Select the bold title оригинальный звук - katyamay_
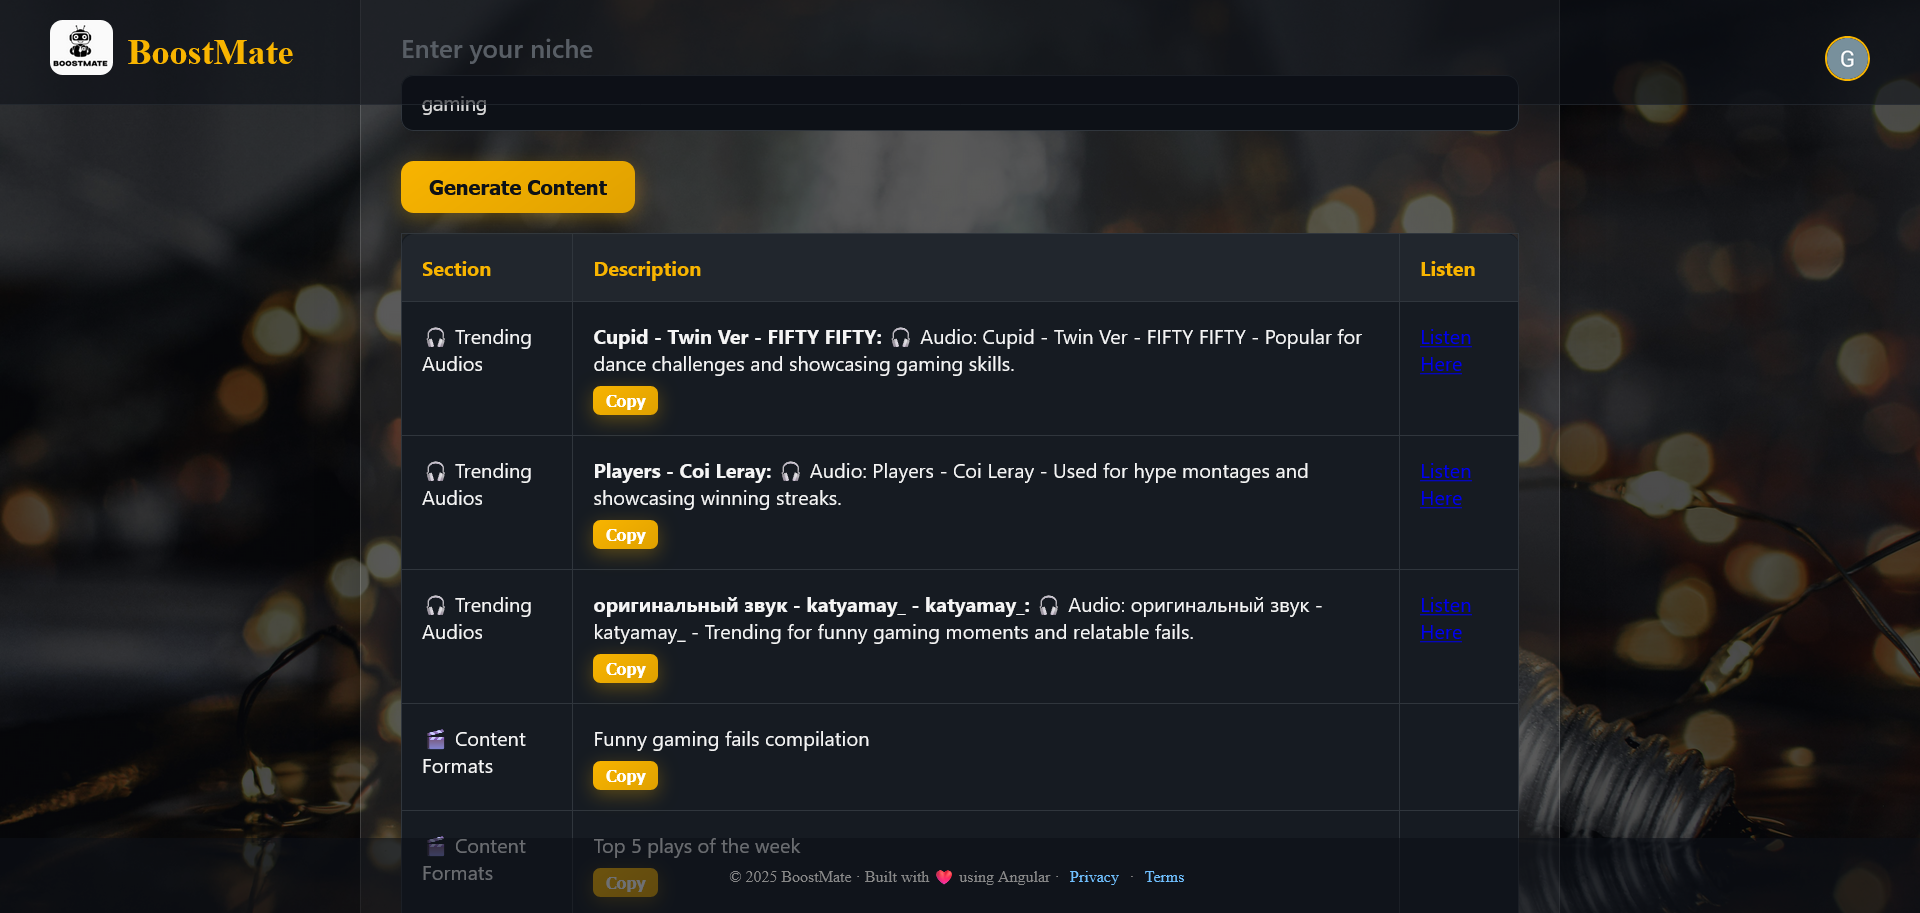The width and height of the screenshot is (1920, 913). 811,605
